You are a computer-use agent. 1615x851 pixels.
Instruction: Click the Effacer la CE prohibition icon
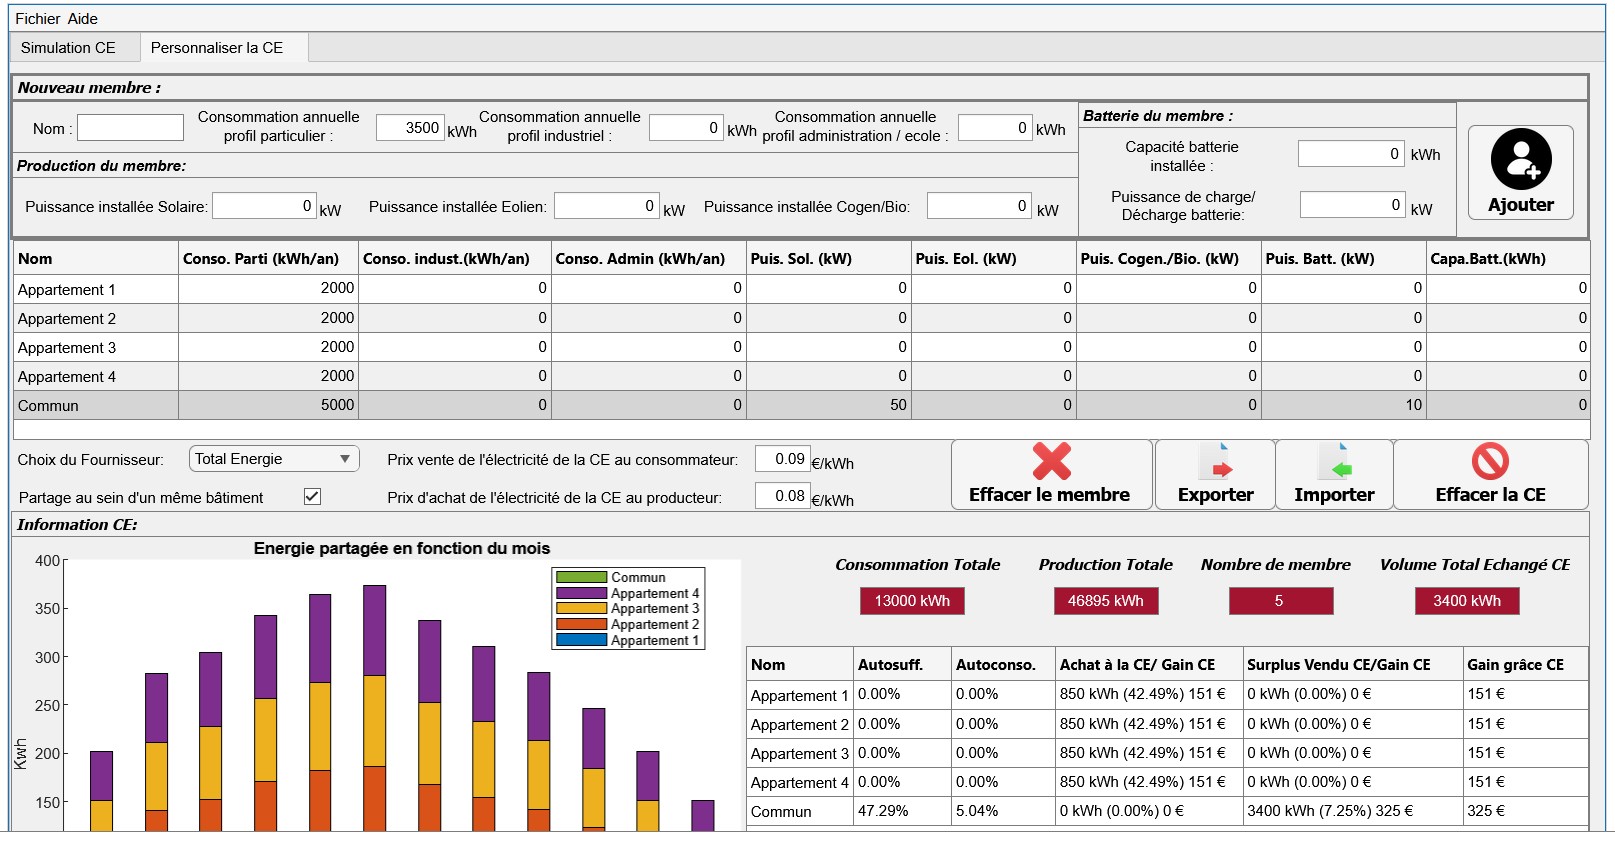tap(1490, 461)
